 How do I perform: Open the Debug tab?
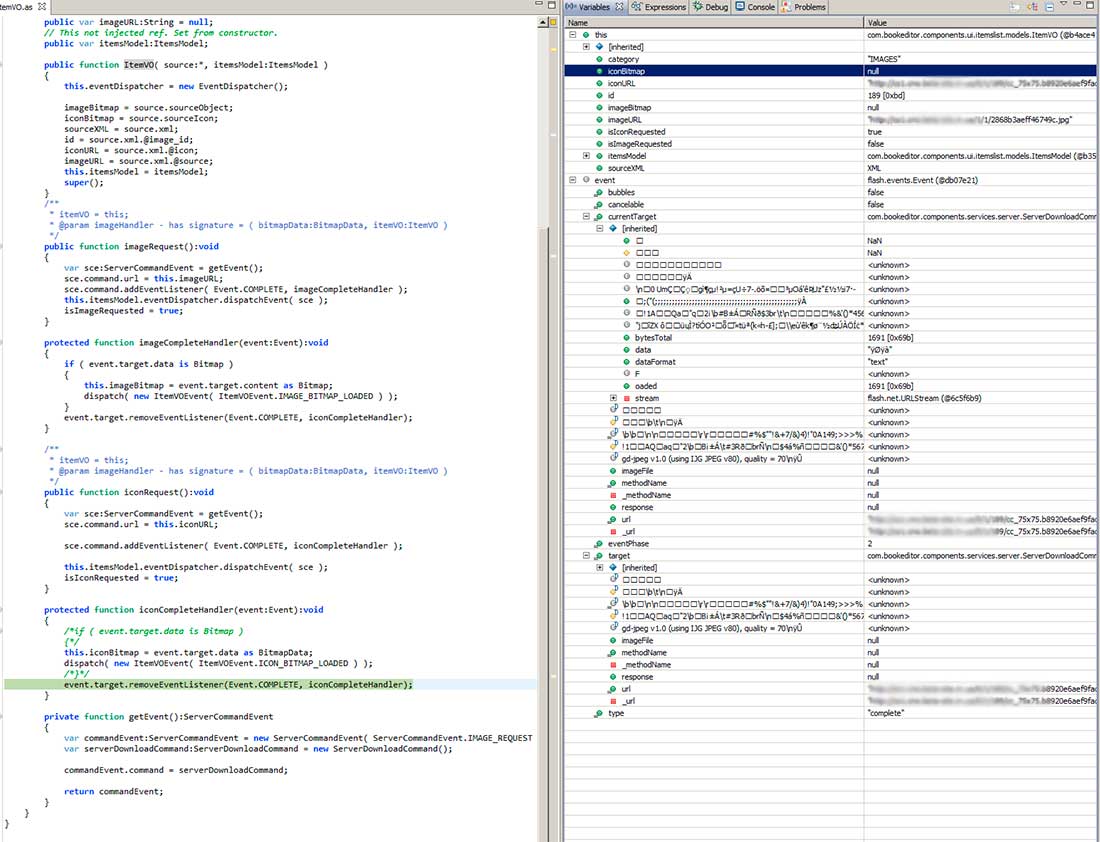tap(711, 7)
